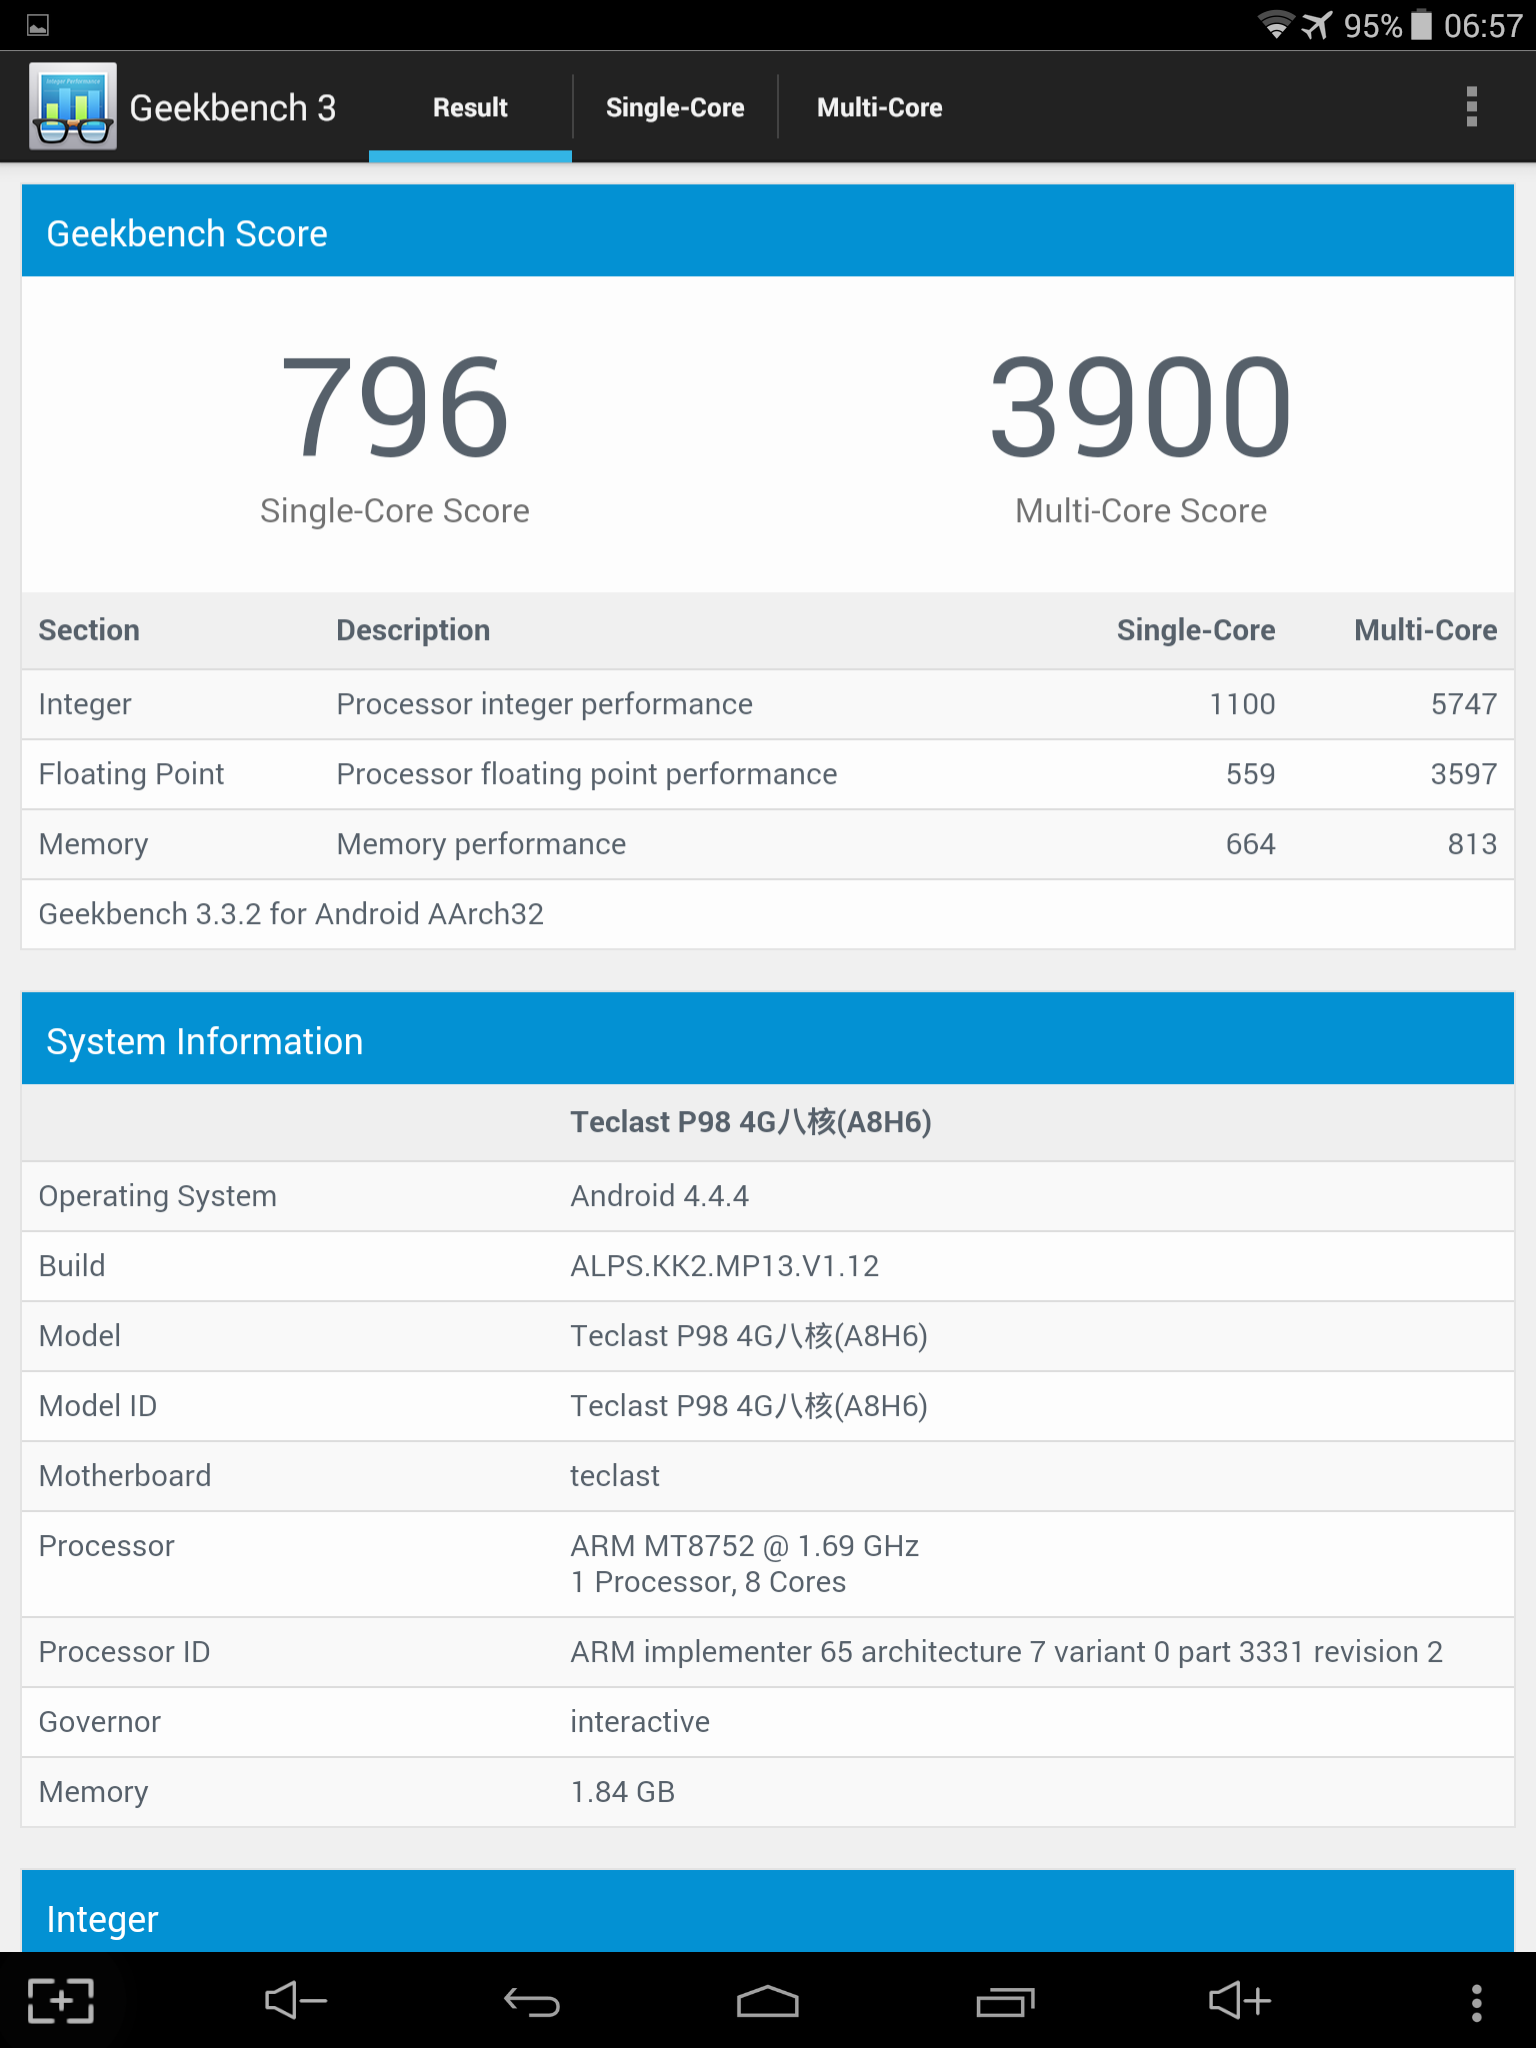The image size is (1536, 2048).
Task: Tap the 06:57 clock in the status bar
Action: (1483, 26)
